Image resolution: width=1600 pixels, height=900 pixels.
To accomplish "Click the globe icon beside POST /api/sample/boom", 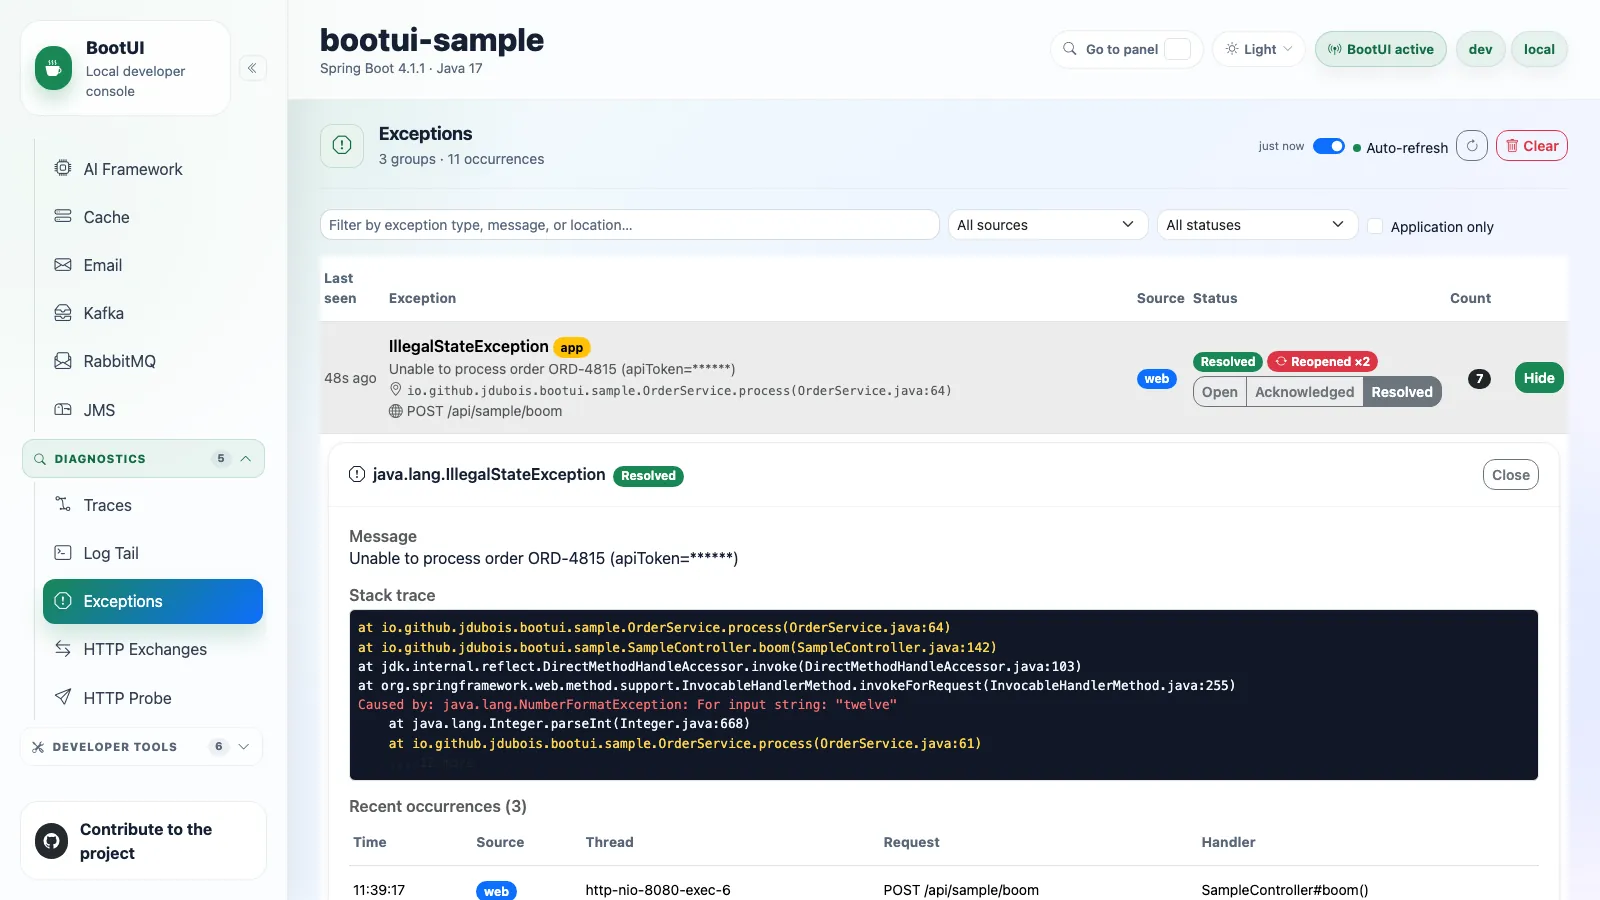I will [x=396, y=411].
